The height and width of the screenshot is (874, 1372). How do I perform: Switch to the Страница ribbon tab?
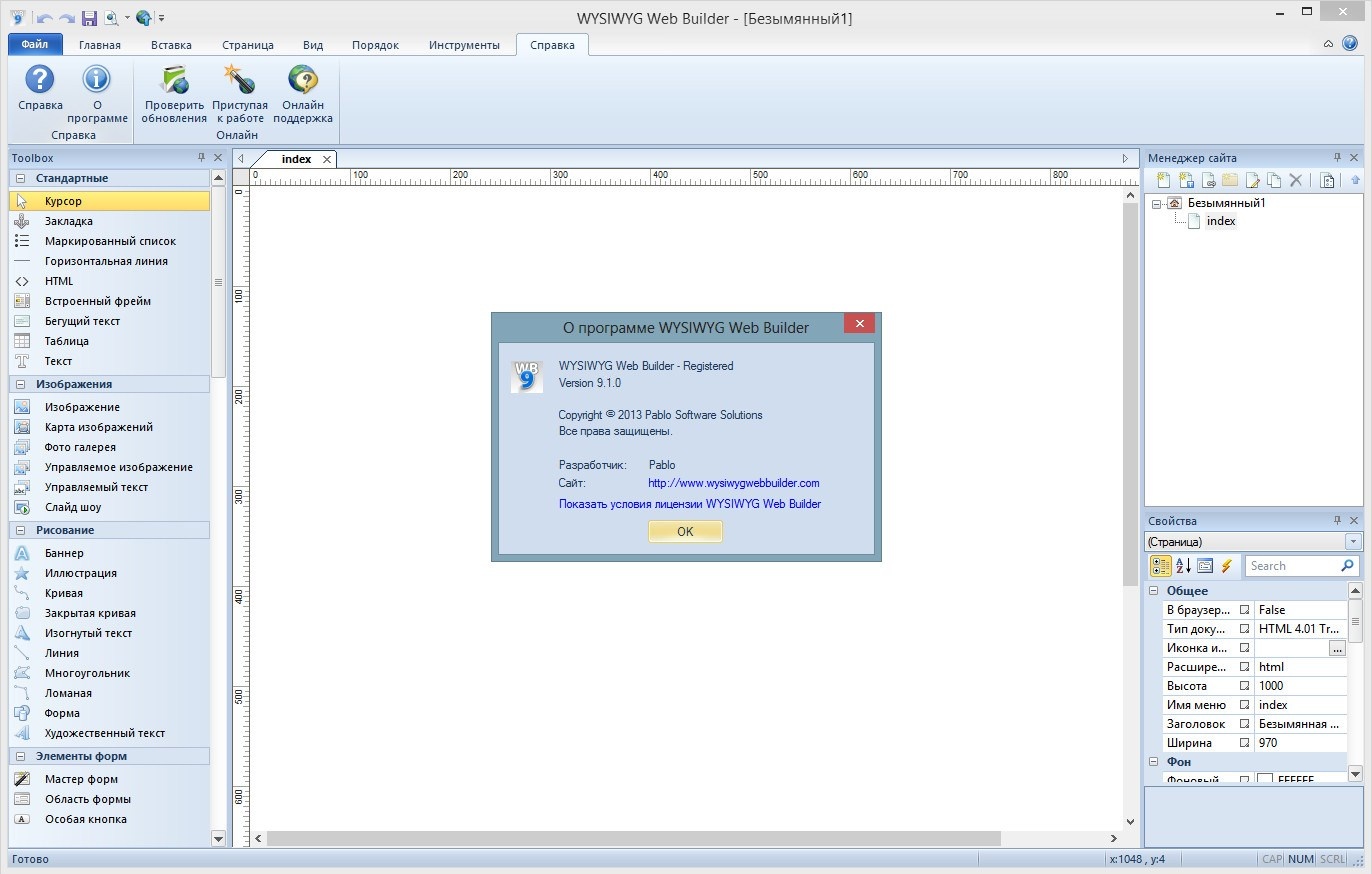pyautogui.click(x=248, y=45)
